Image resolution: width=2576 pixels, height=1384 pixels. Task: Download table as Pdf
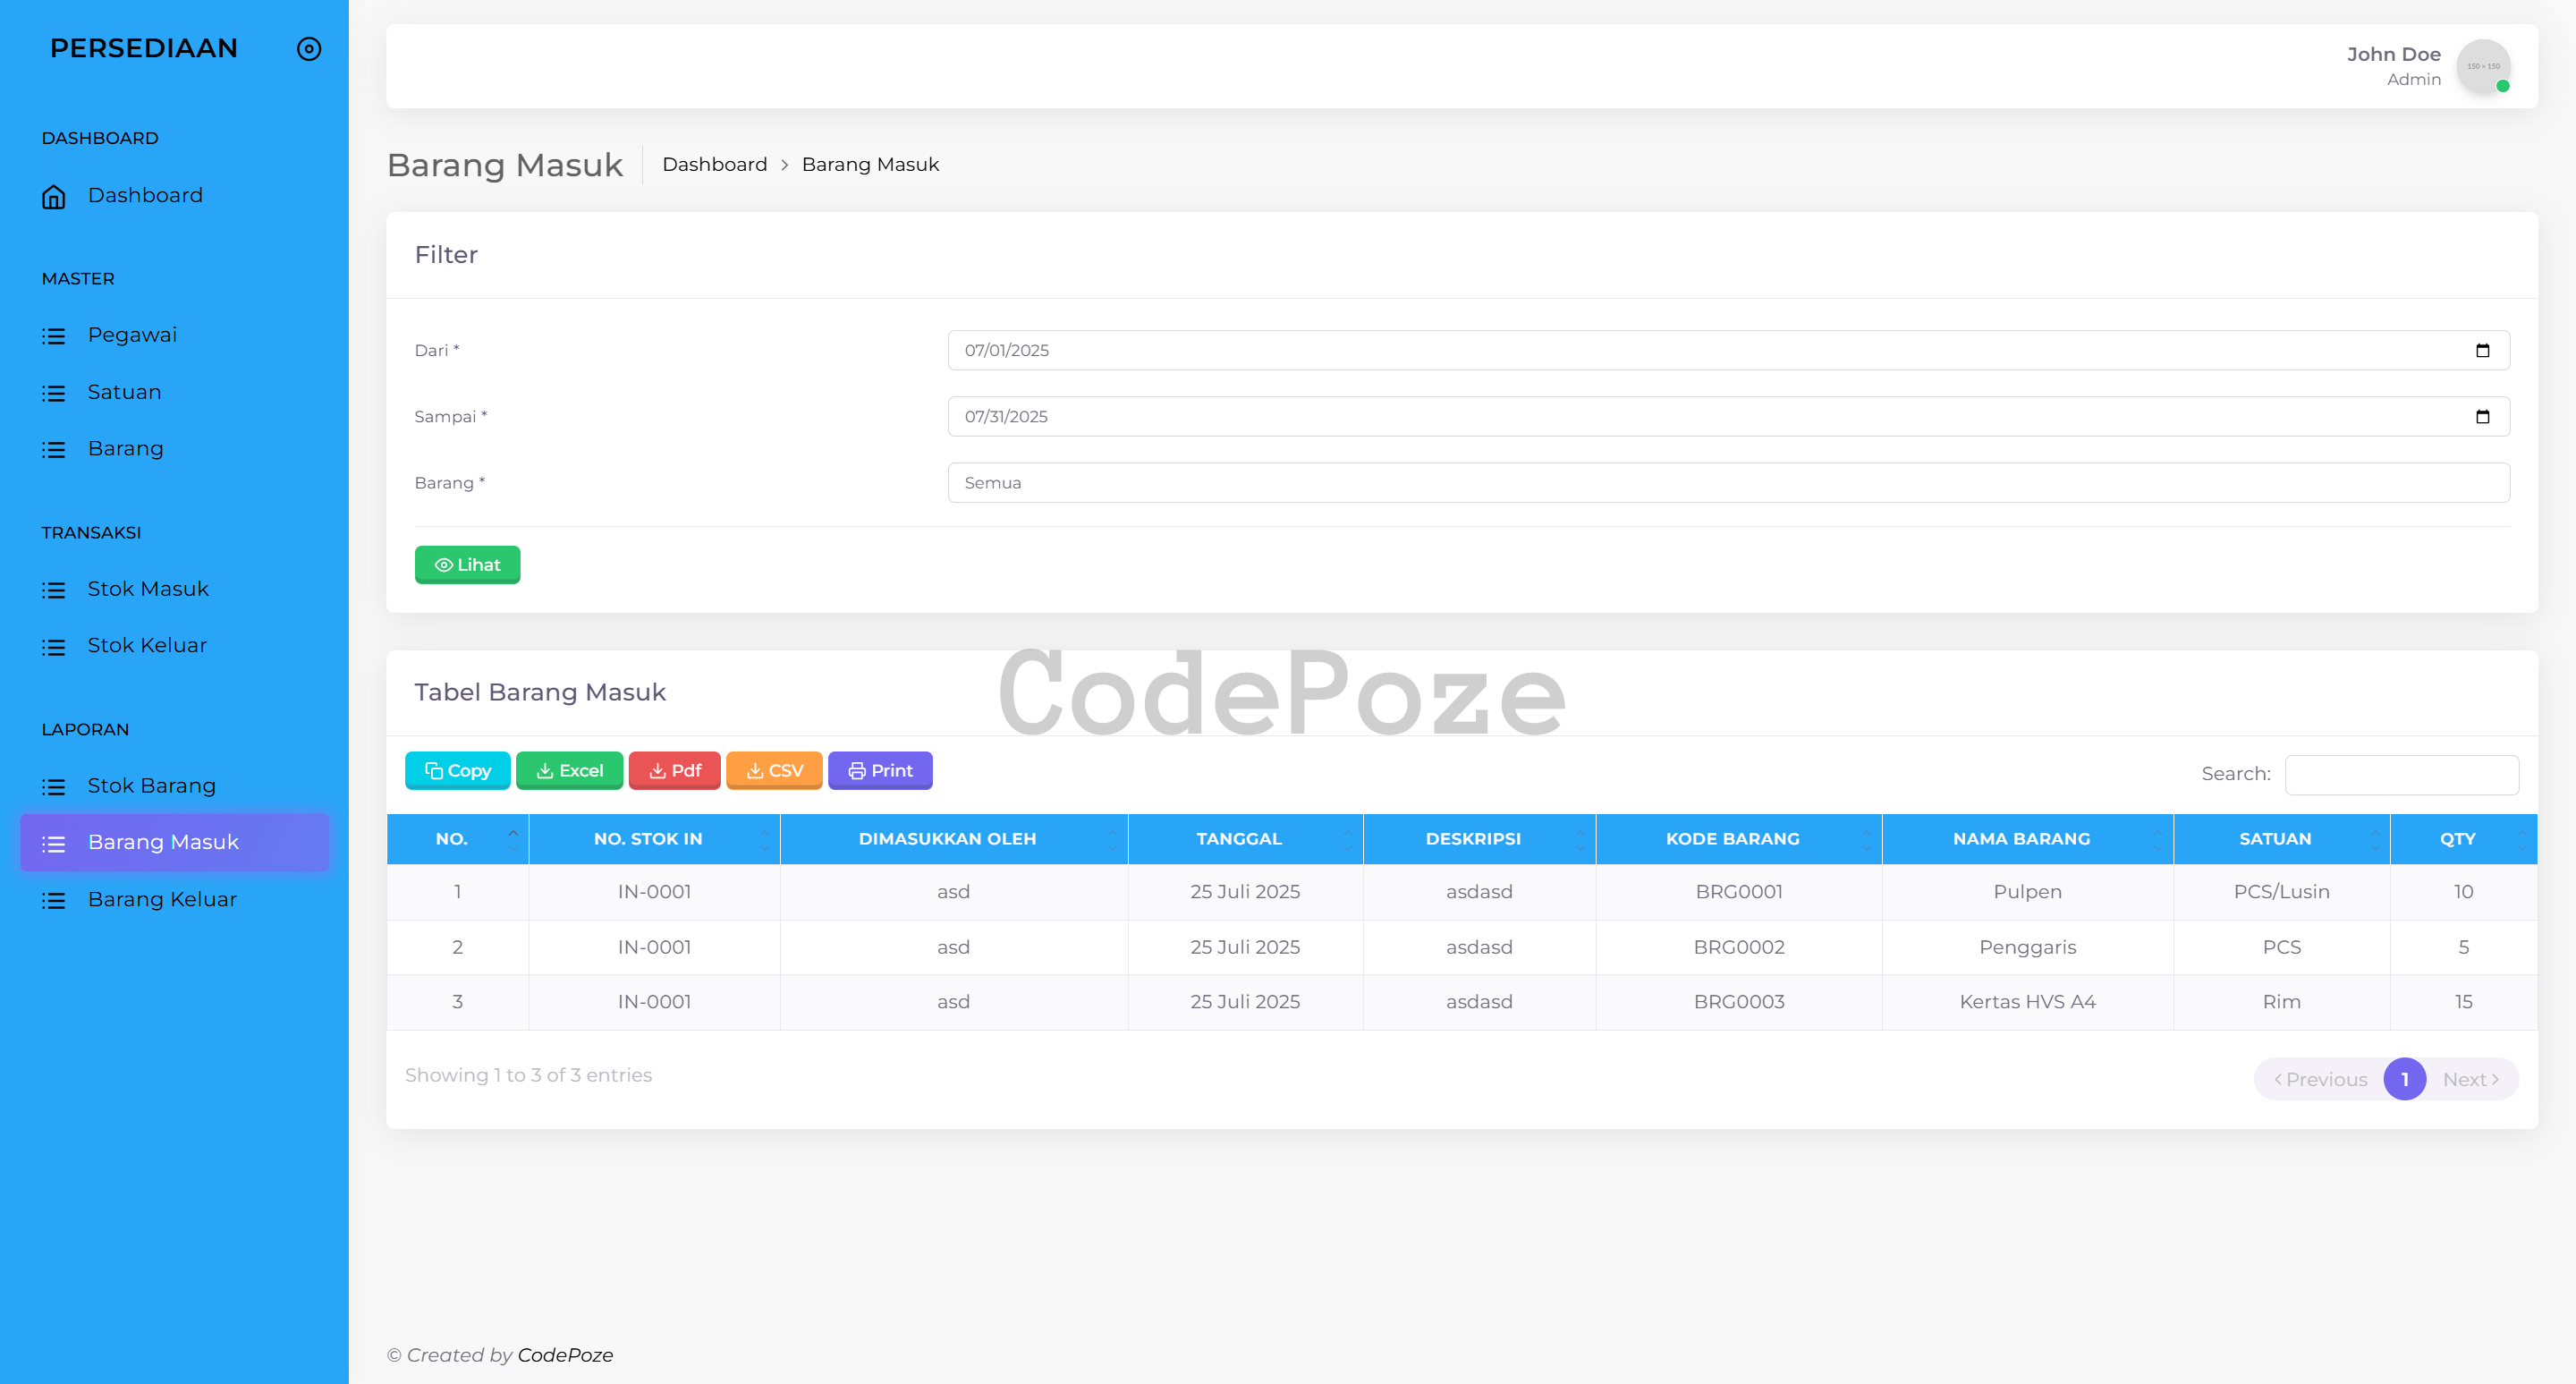tap(674, 771)
